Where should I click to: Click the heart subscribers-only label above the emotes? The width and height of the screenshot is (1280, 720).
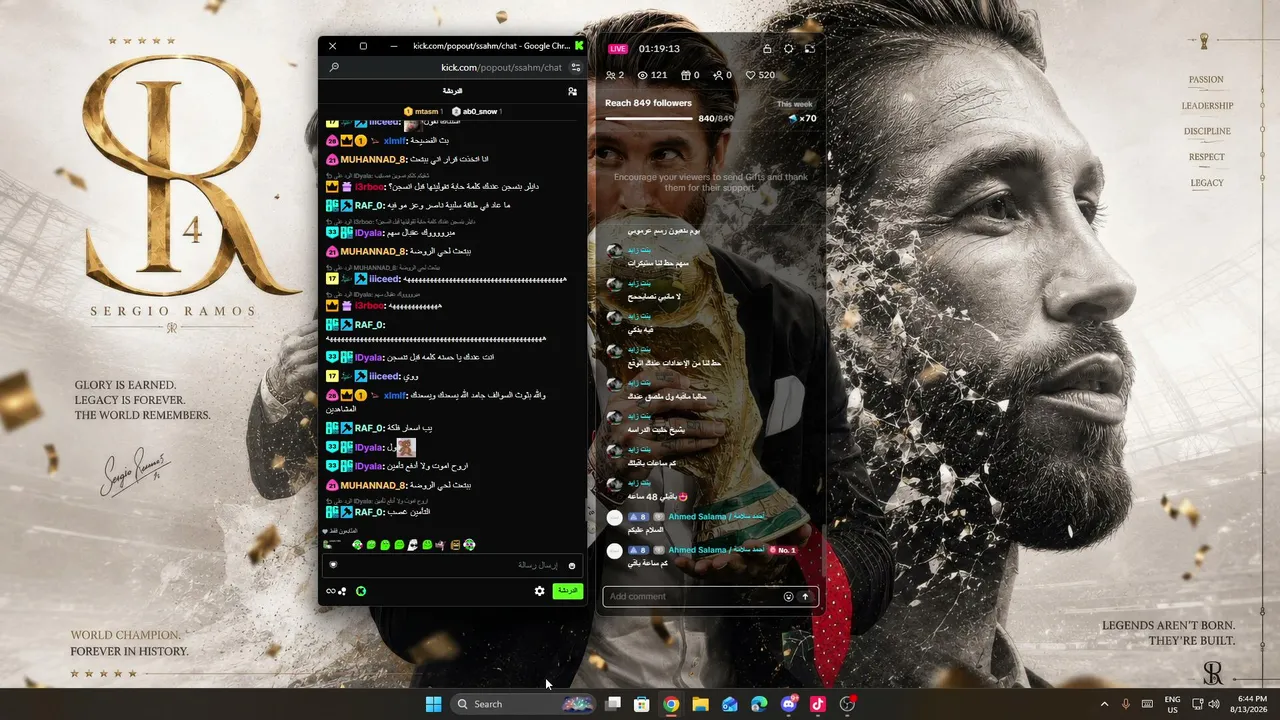(340, 531)
